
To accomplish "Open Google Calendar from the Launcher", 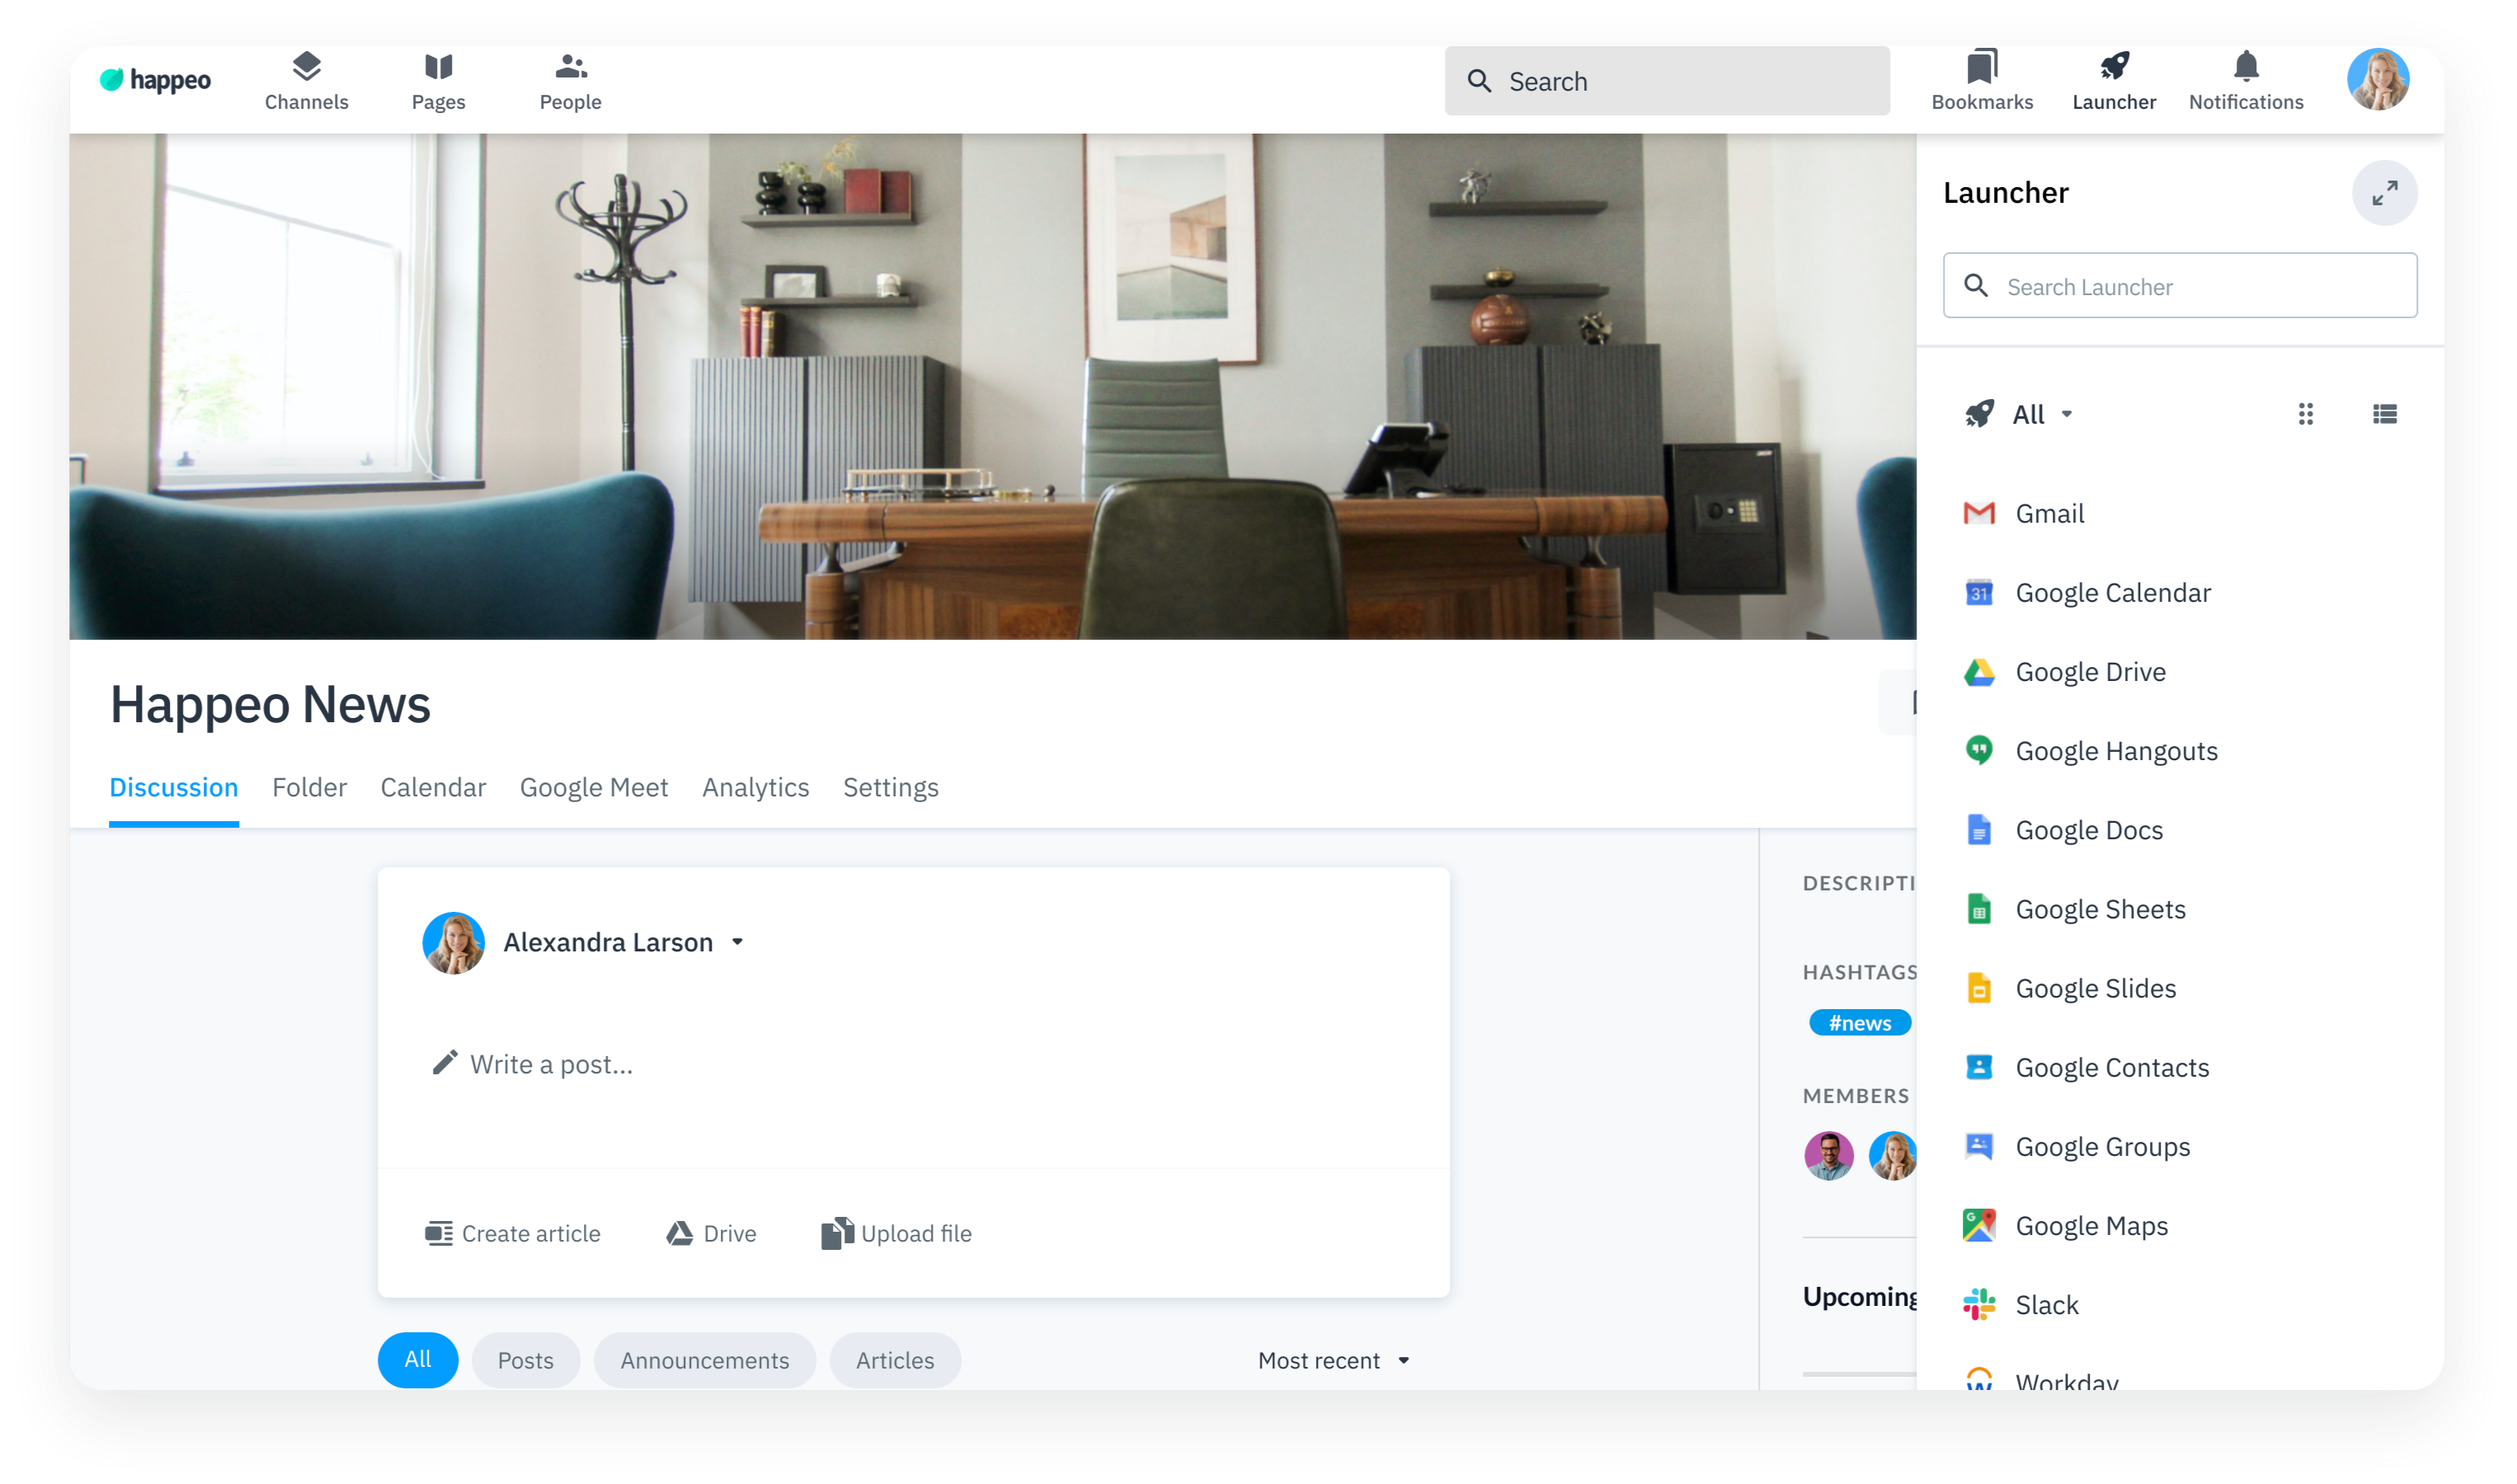I will [x=2111, y=593].
